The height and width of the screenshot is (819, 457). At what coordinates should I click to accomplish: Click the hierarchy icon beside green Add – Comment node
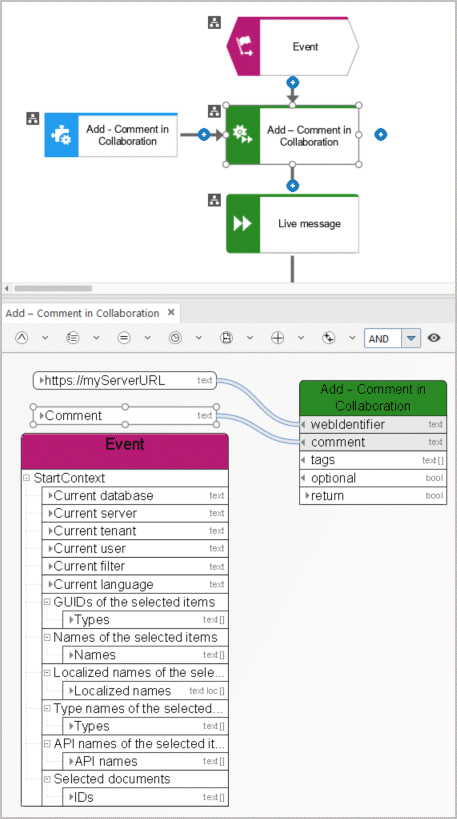(x=214, y=111)
